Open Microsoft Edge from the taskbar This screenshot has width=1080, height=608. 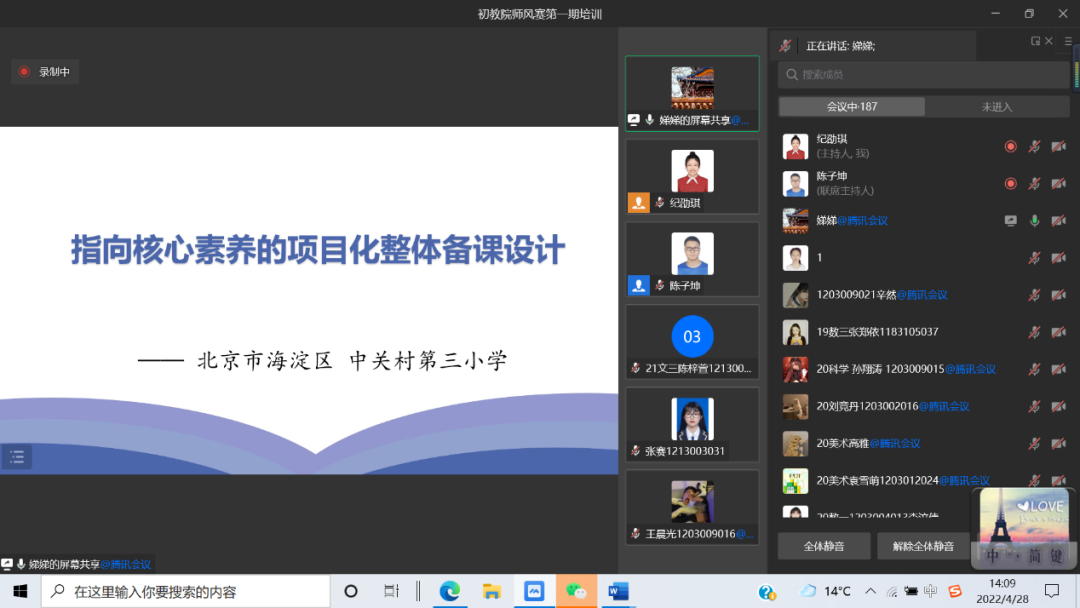(450, 591)
